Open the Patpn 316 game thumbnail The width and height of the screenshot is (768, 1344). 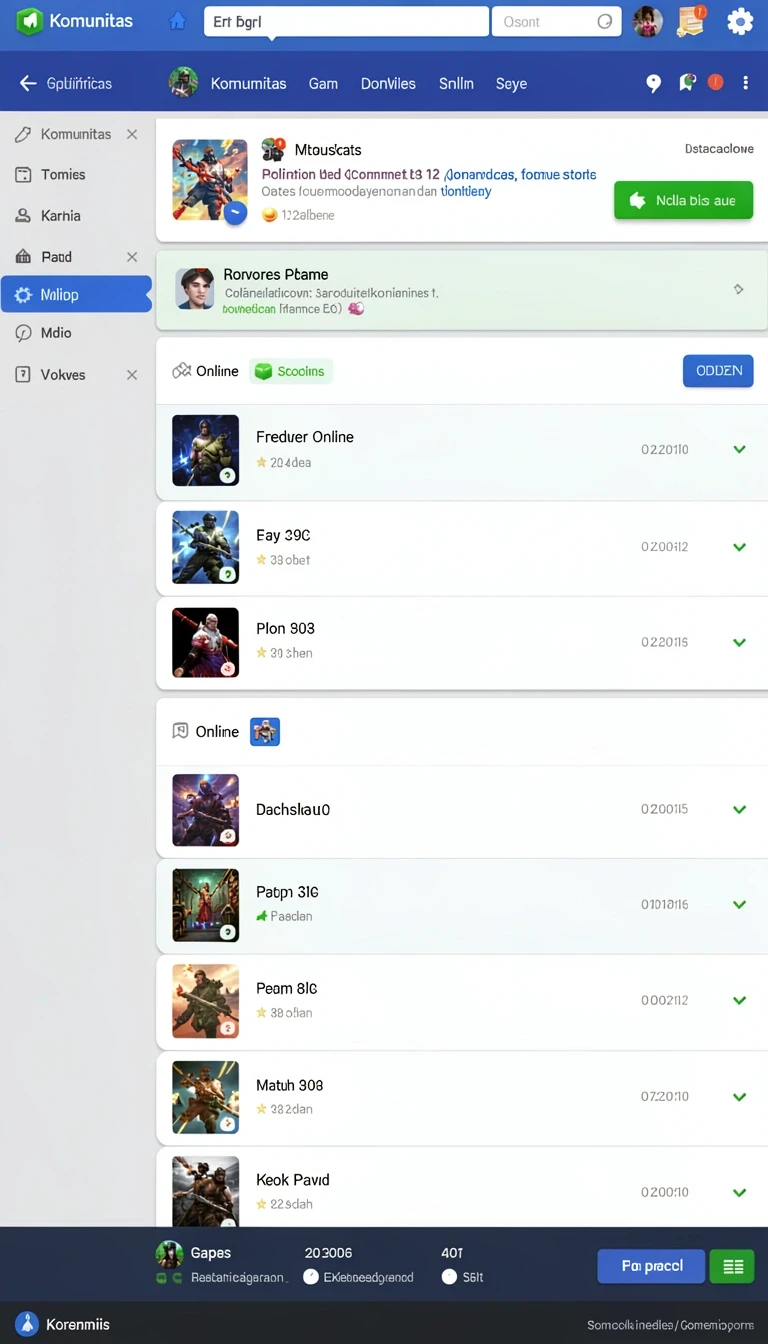(206, 905)
